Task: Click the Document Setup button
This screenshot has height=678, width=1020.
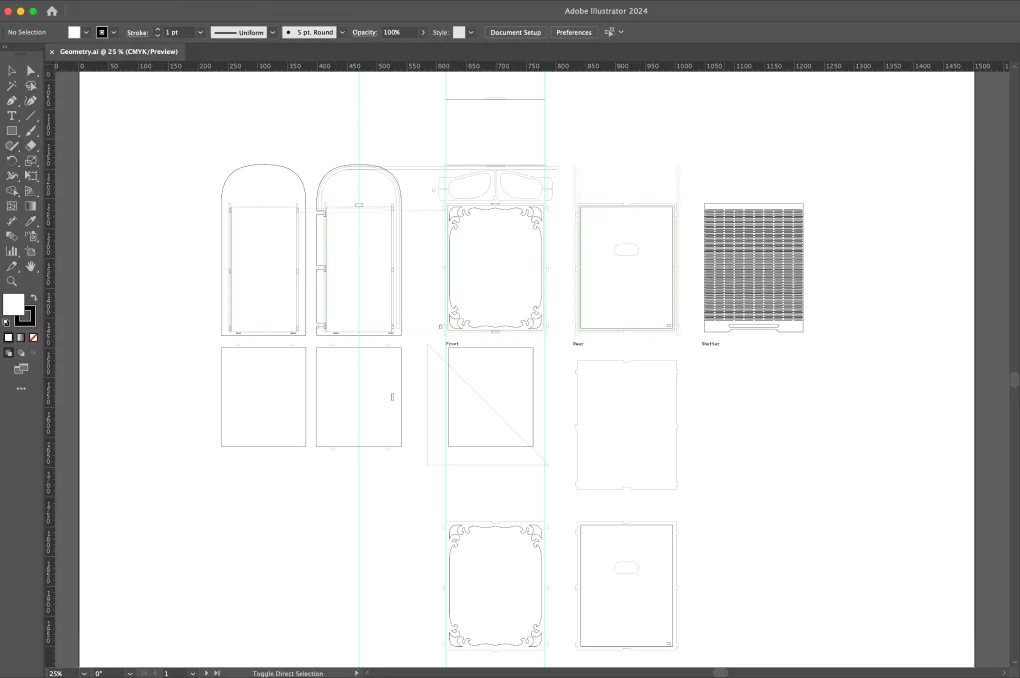Action: tap(515, 32)
